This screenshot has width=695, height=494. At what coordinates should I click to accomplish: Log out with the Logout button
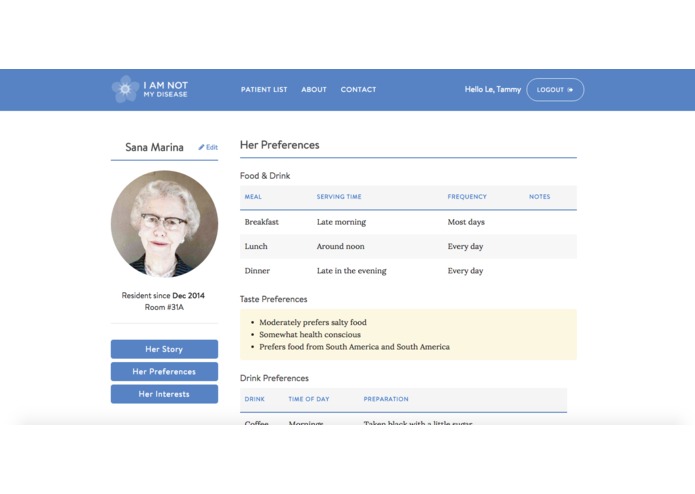click(555, 89)
